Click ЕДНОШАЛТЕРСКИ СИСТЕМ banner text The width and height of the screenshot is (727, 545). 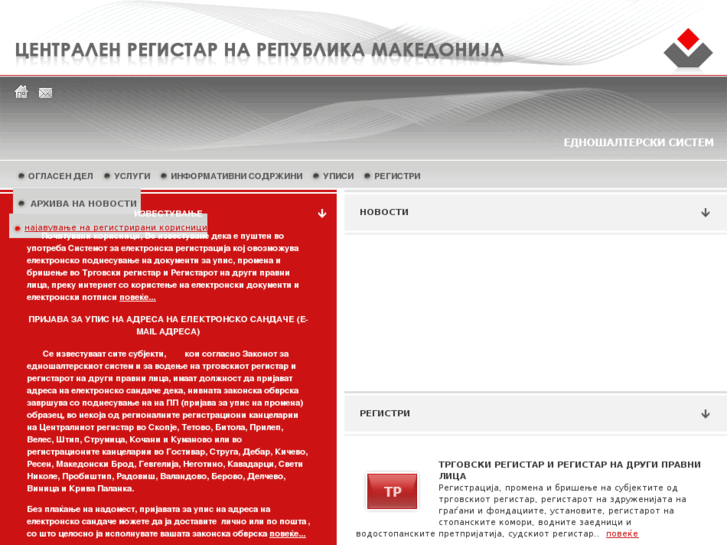(638, 142)
